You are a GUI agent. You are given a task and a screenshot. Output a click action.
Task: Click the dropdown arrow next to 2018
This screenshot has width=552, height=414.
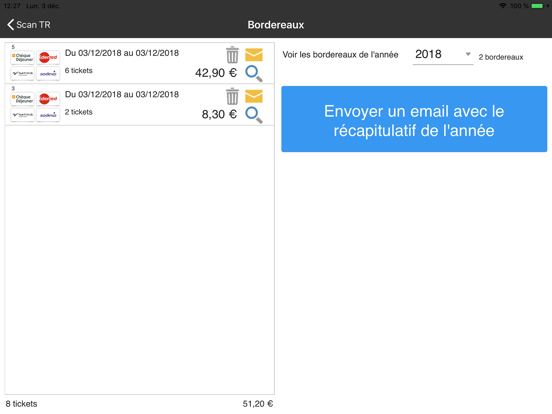468,54
